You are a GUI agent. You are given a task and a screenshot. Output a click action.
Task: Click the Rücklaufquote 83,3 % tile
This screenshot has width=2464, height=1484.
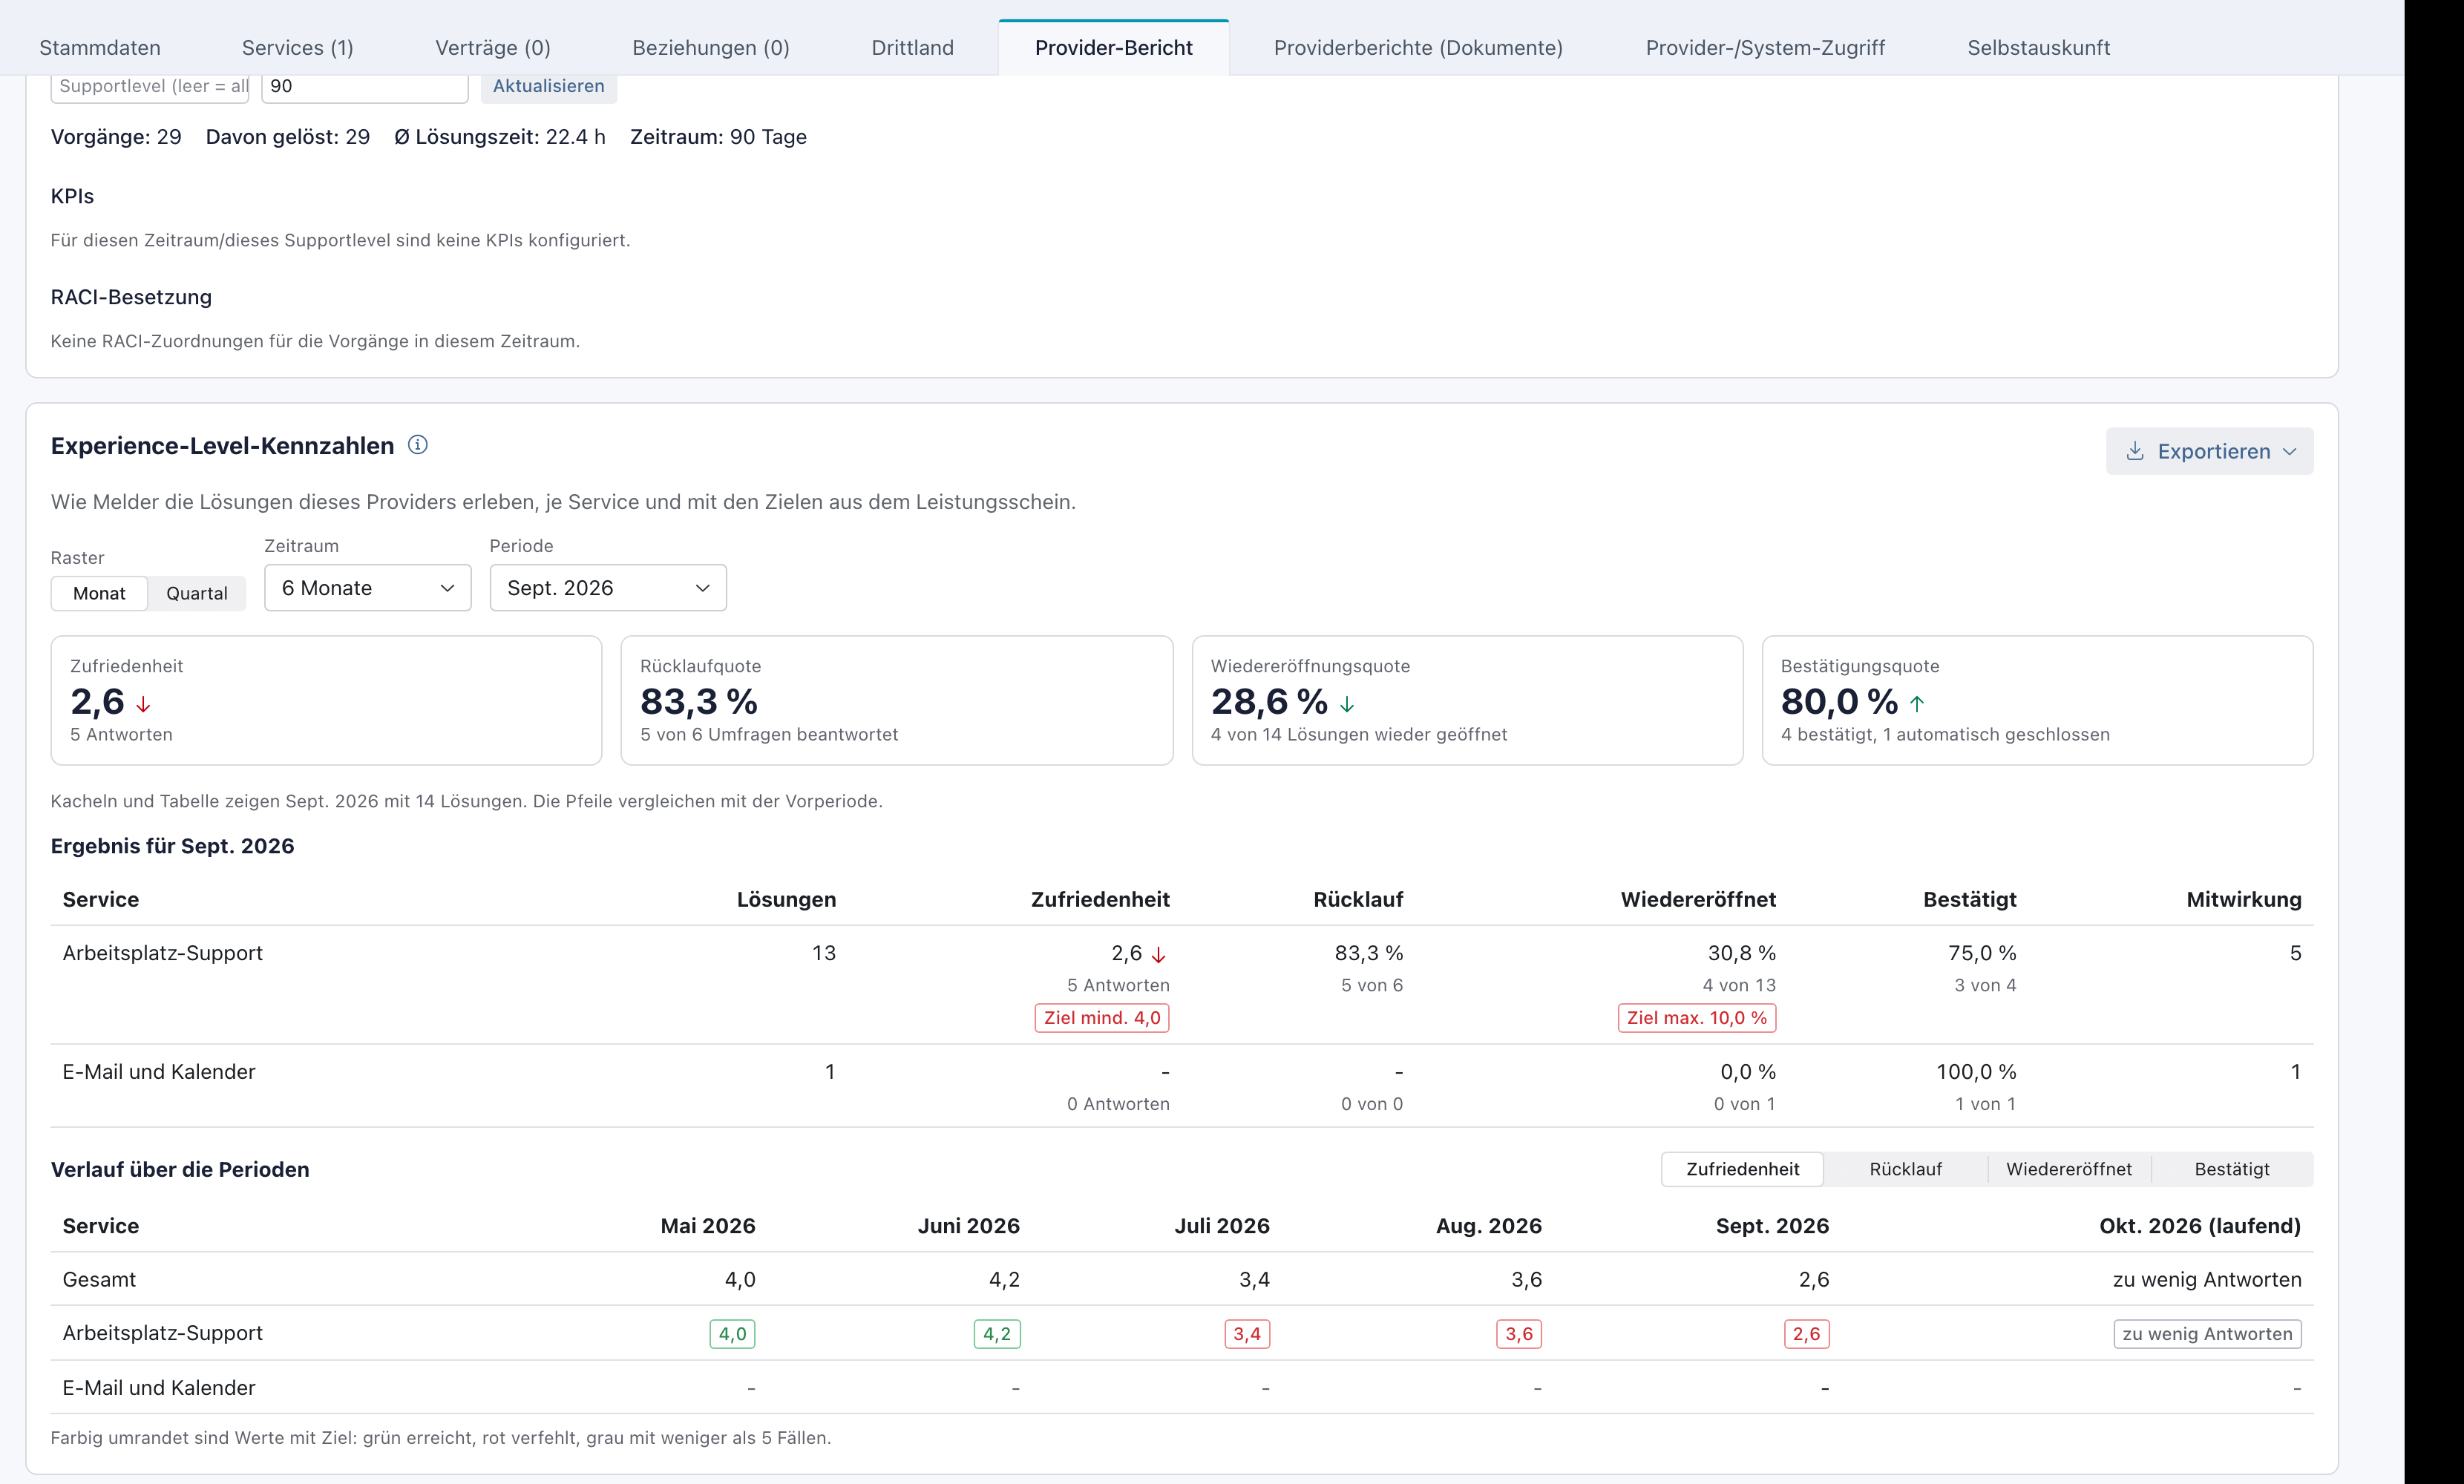coord(897,700)
